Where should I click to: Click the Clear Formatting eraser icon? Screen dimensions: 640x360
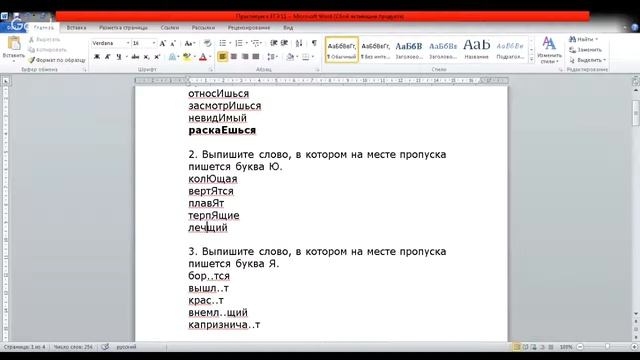pos(208,43)
